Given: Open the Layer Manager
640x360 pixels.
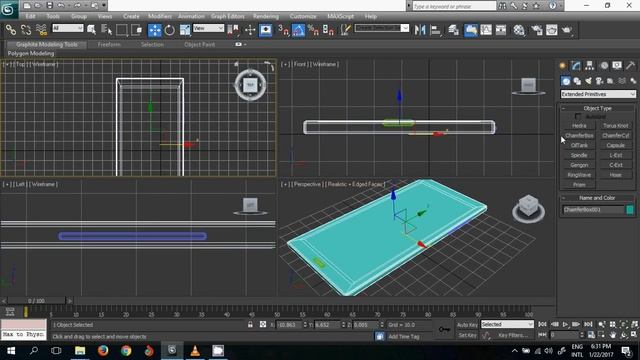Looking at the screenshot, I should 453,30.
